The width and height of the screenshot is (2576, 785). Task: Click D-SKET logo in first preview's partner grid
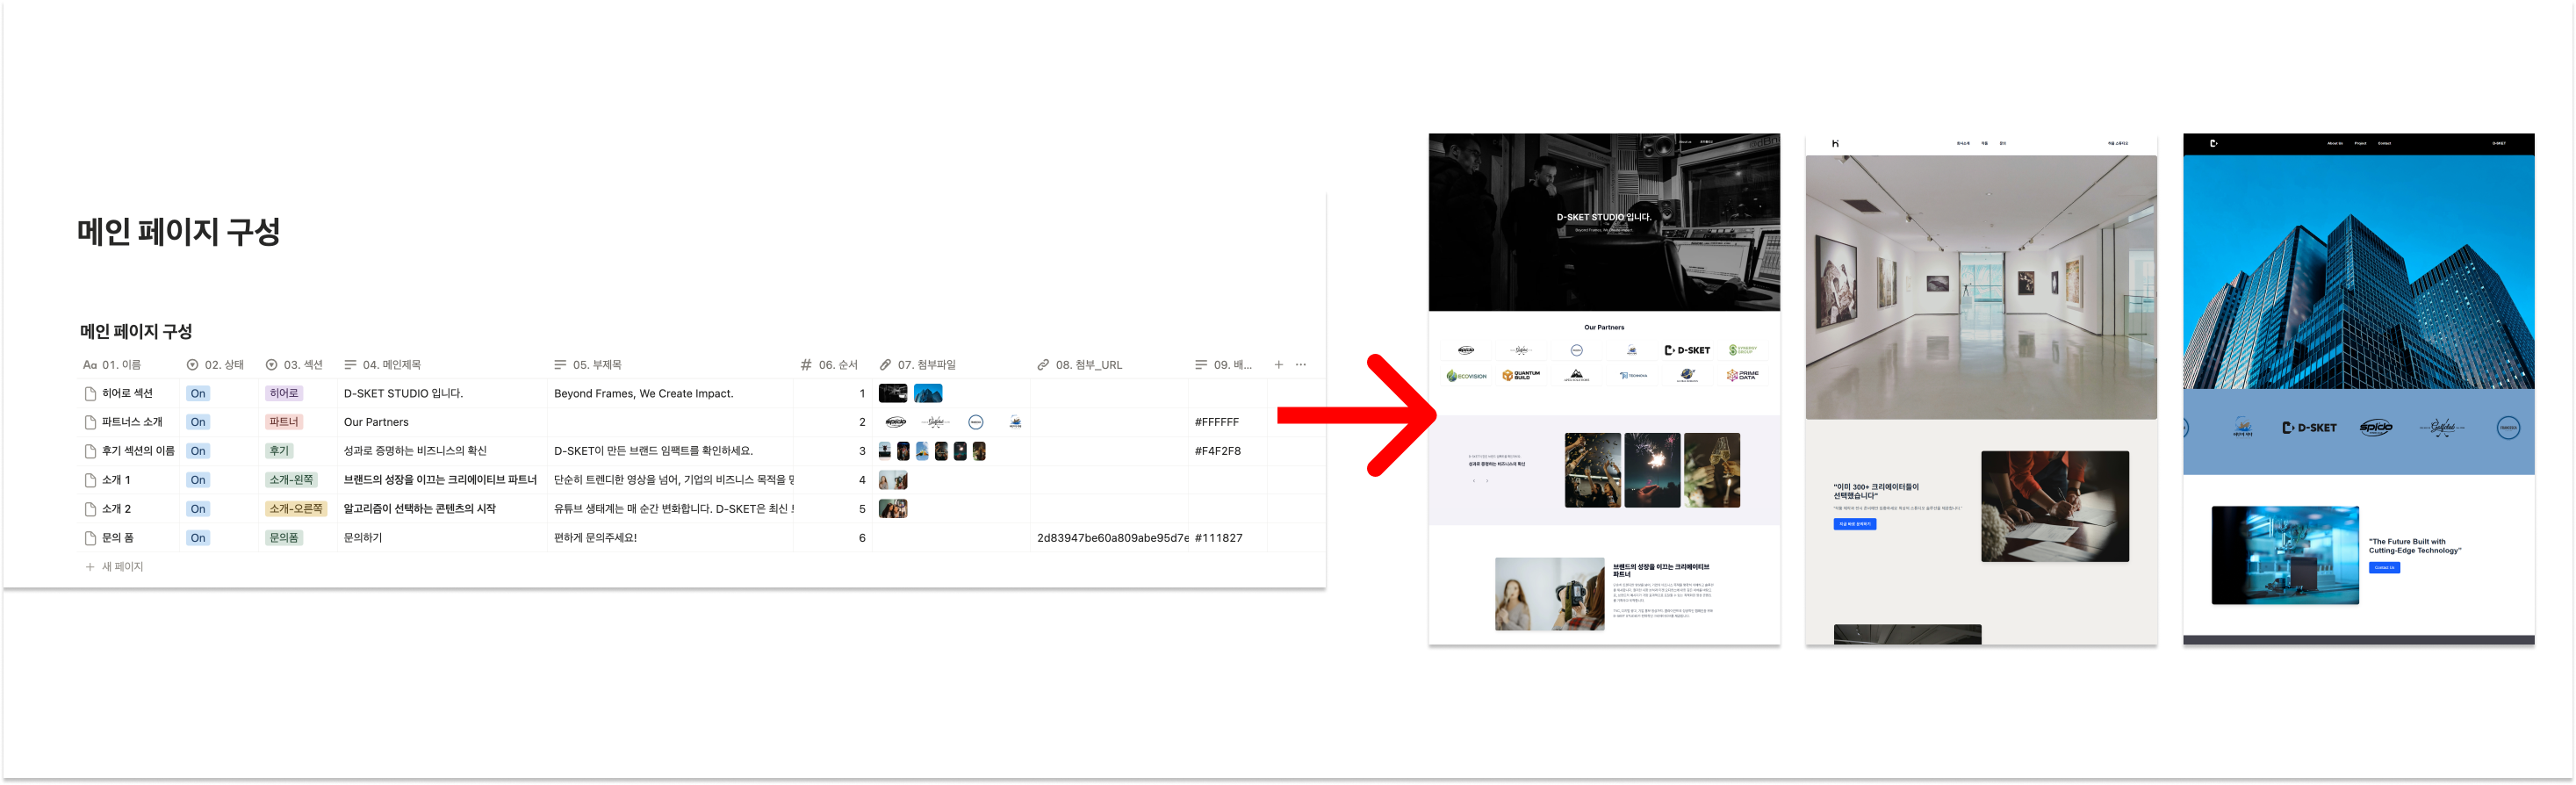click(x=1687, y=351)
